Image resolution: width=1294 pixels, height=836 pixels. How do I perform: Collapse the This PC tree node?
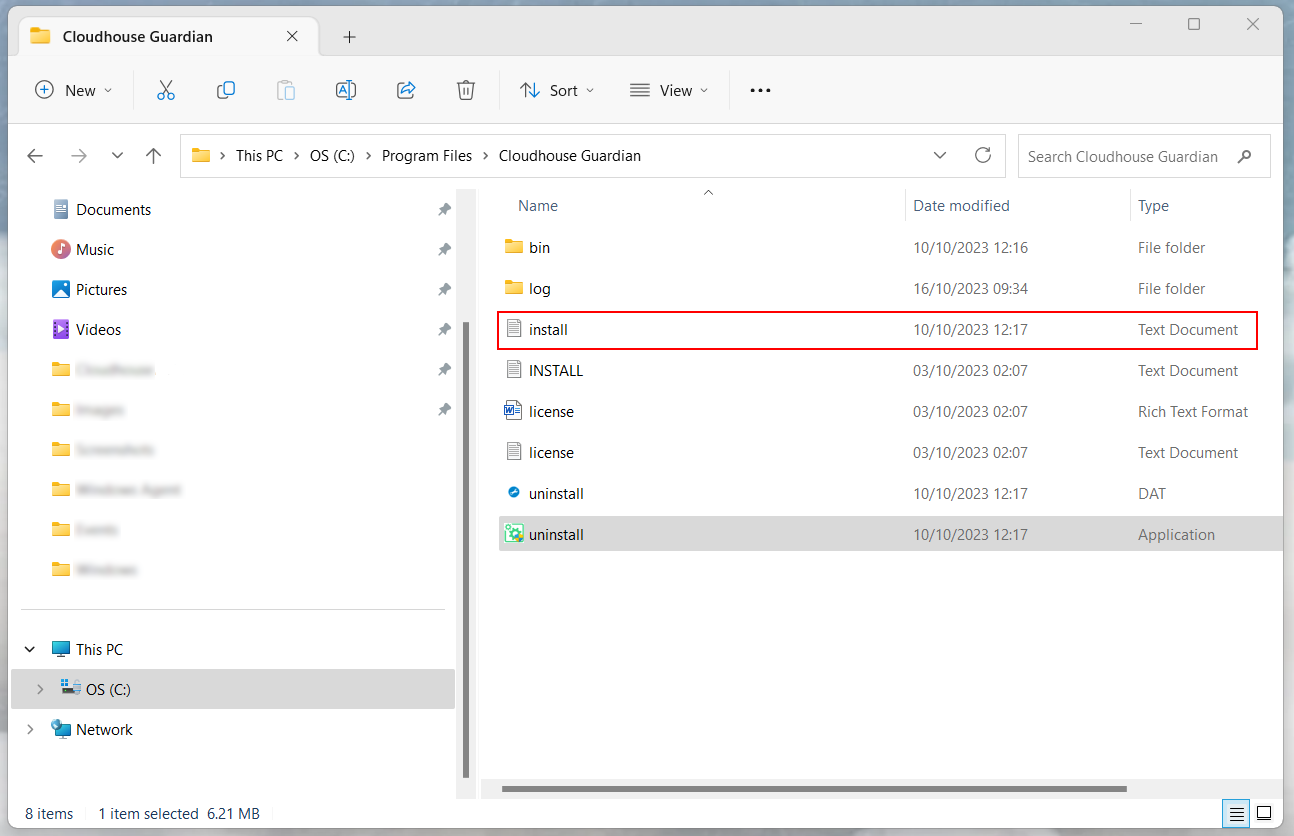point(30,649)
